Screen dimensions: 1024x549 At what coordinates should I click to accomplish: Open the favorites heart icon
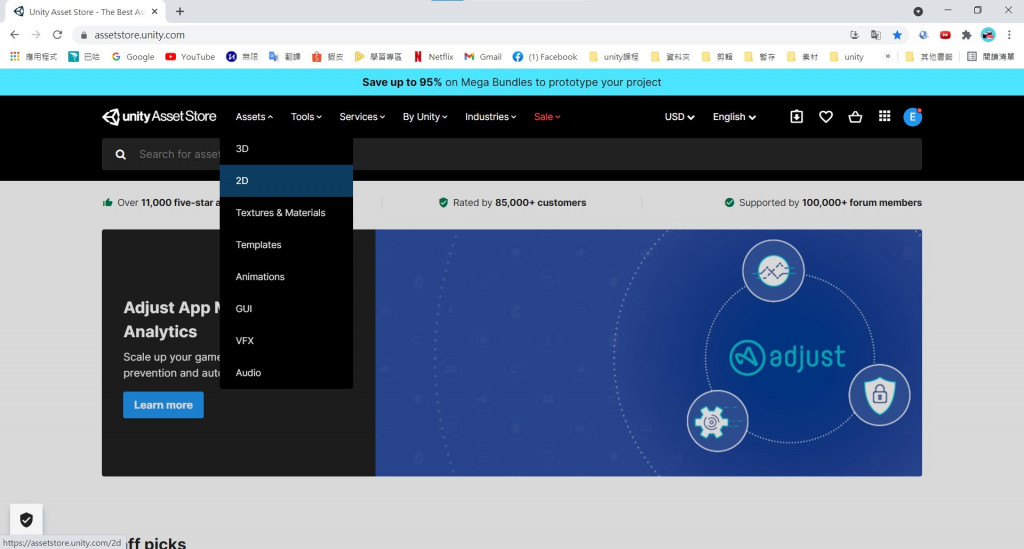(x=825, y=117)
